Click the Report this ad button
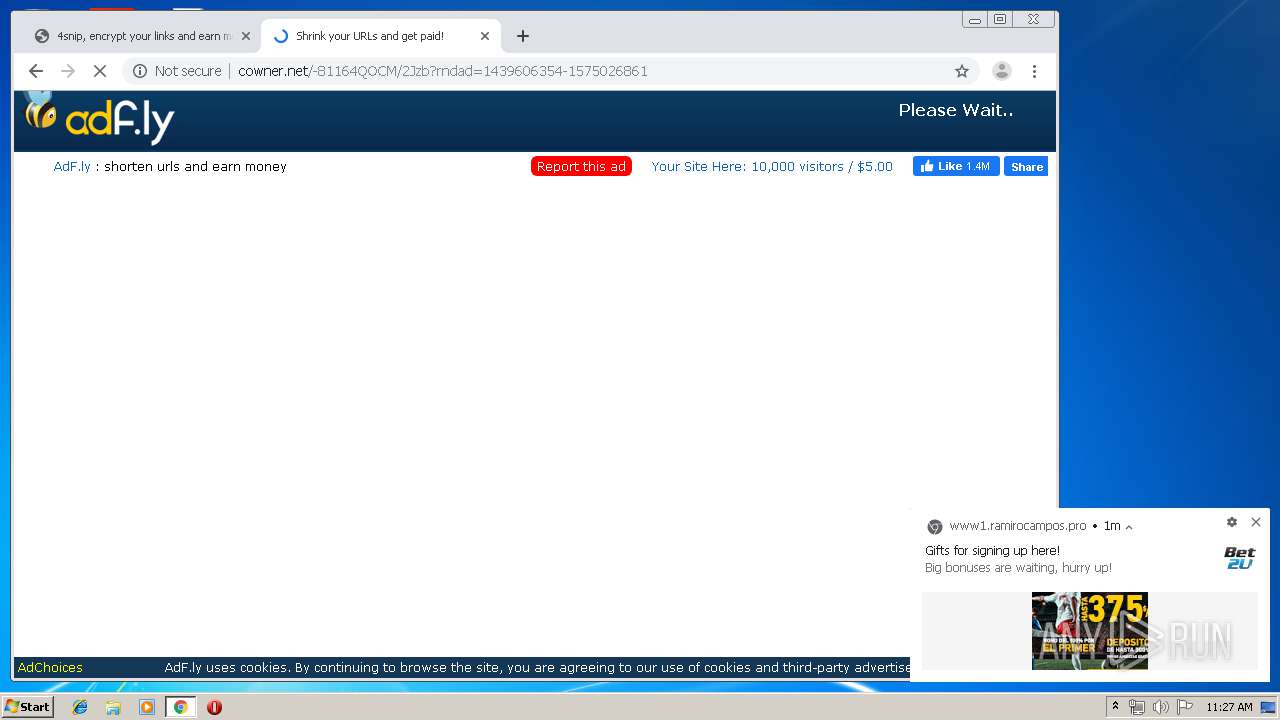Image resolution: width=1280 pixels, height=720 pixels. click(581, 167)
